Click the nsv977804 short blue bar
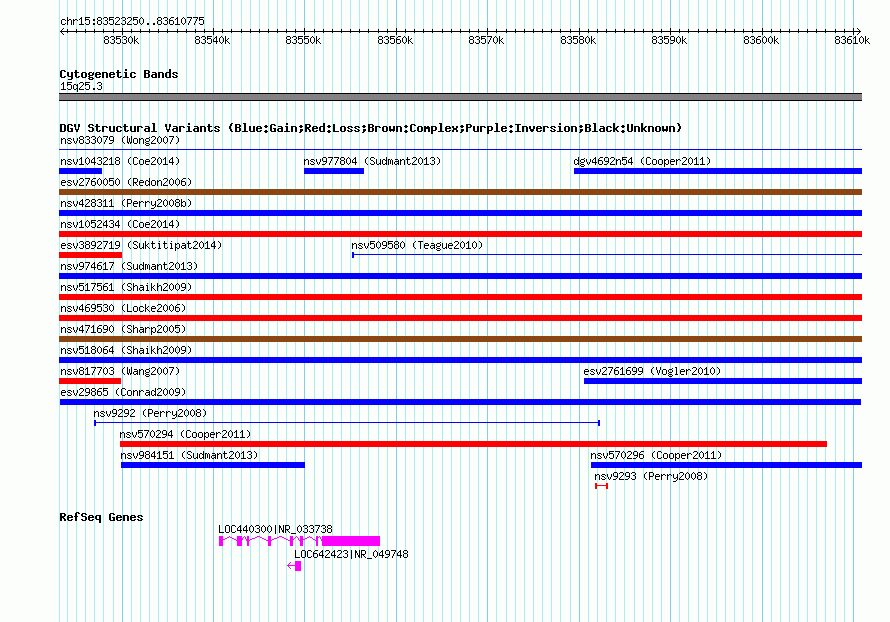 tap(334, 171)
